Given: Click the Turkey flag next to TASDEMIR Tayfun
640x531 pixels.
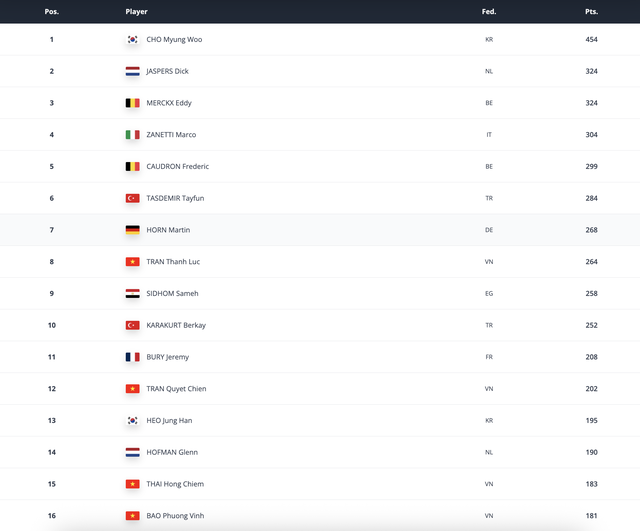Looking at the screenshot, I should click(132, 198).
